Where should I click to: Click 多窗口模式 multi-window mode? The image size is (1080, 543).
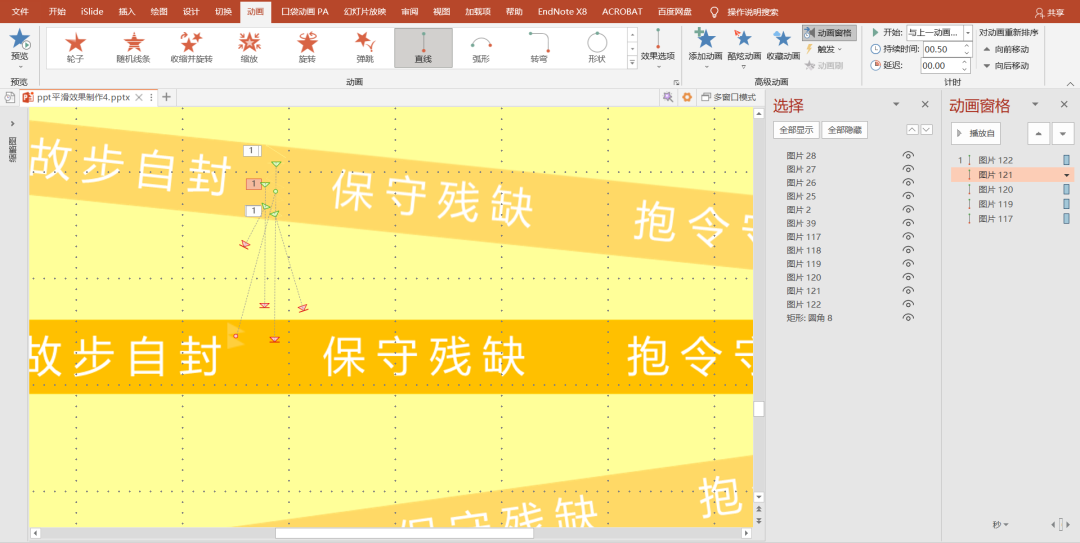point(729,97)
